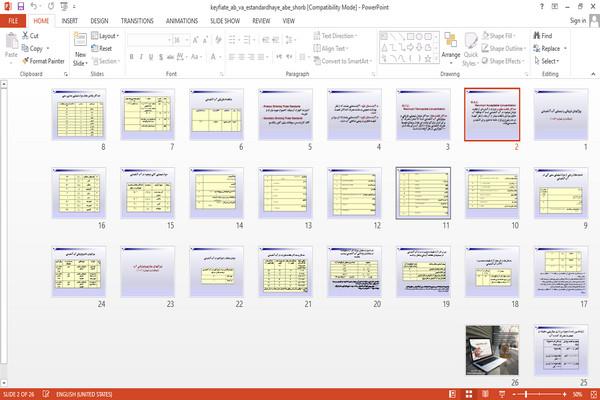Click the Clear All Formatting icon
This screenshot has width=600, height=400.
tap(218, 40)
